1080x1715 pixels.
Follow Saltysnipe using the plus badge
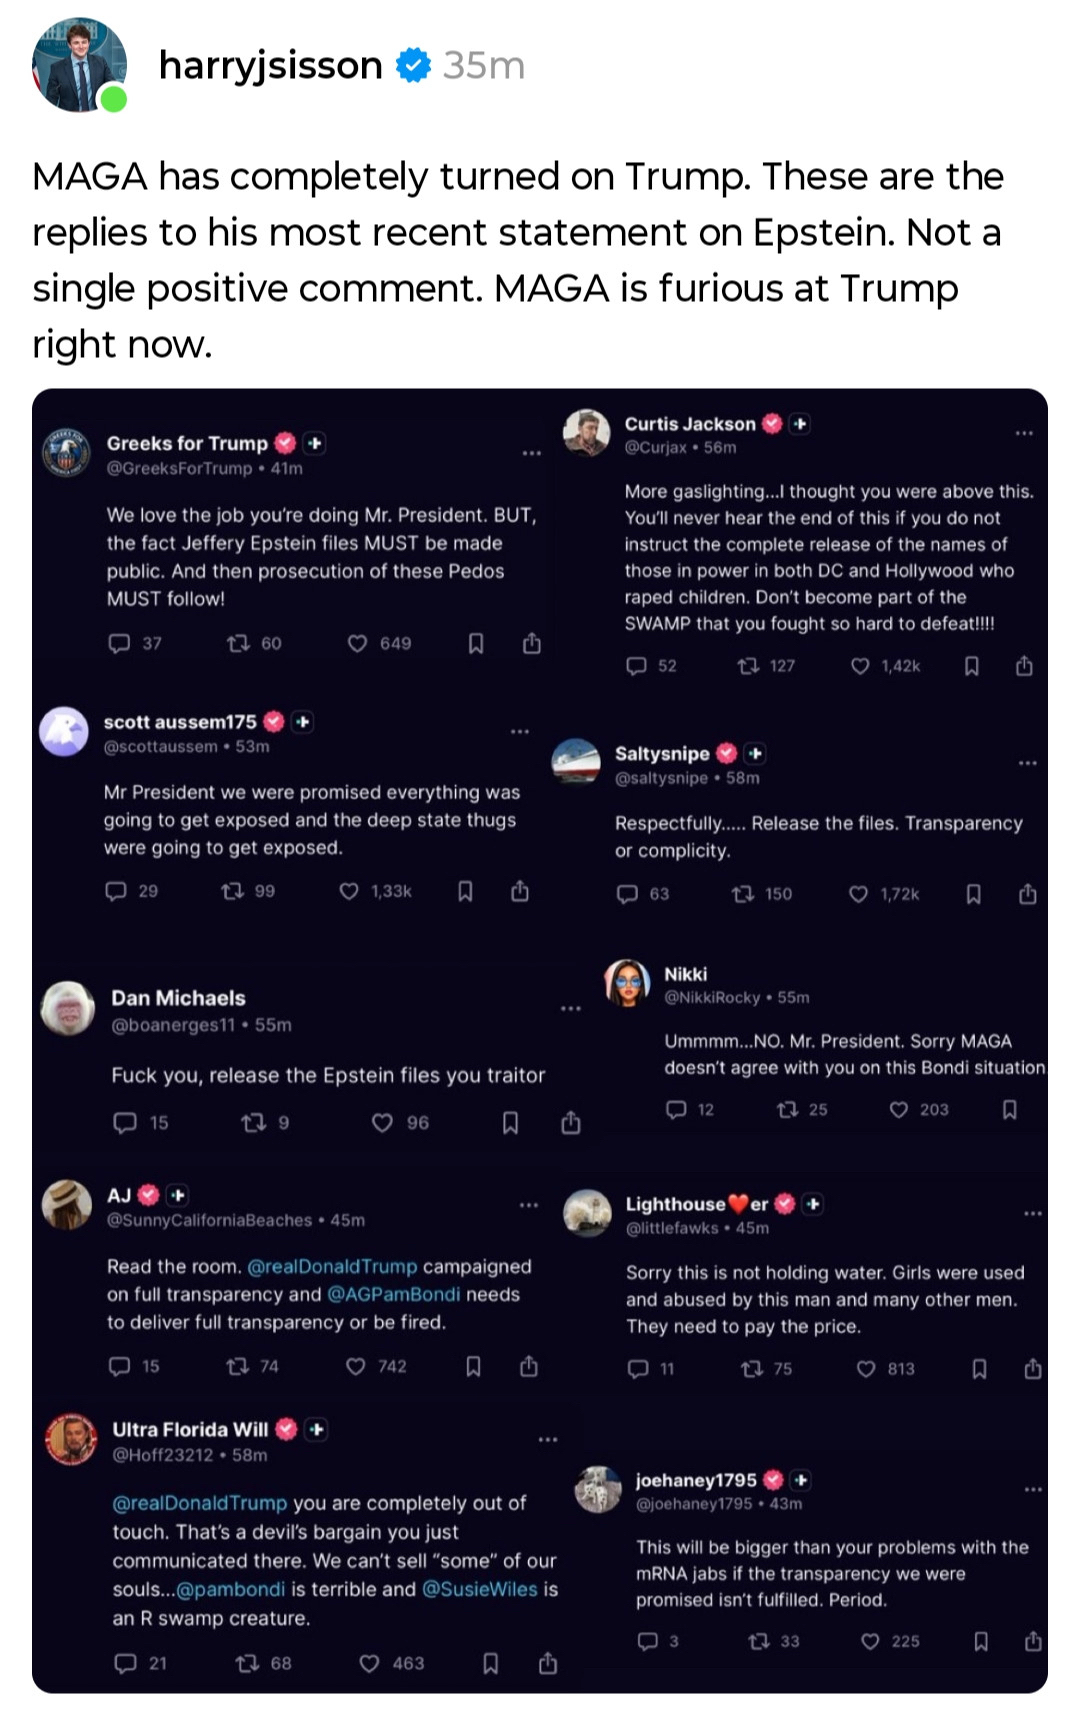(756, 753)
